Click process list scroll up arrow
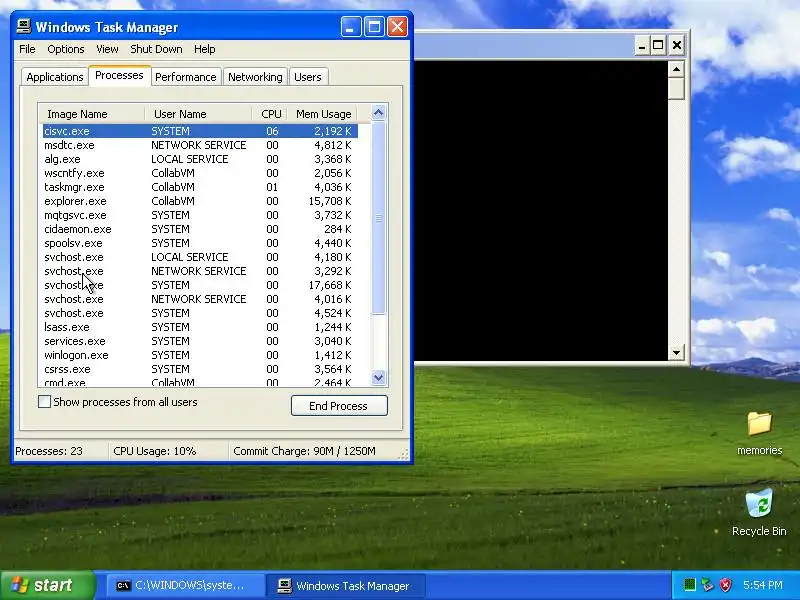 (379, 113)
